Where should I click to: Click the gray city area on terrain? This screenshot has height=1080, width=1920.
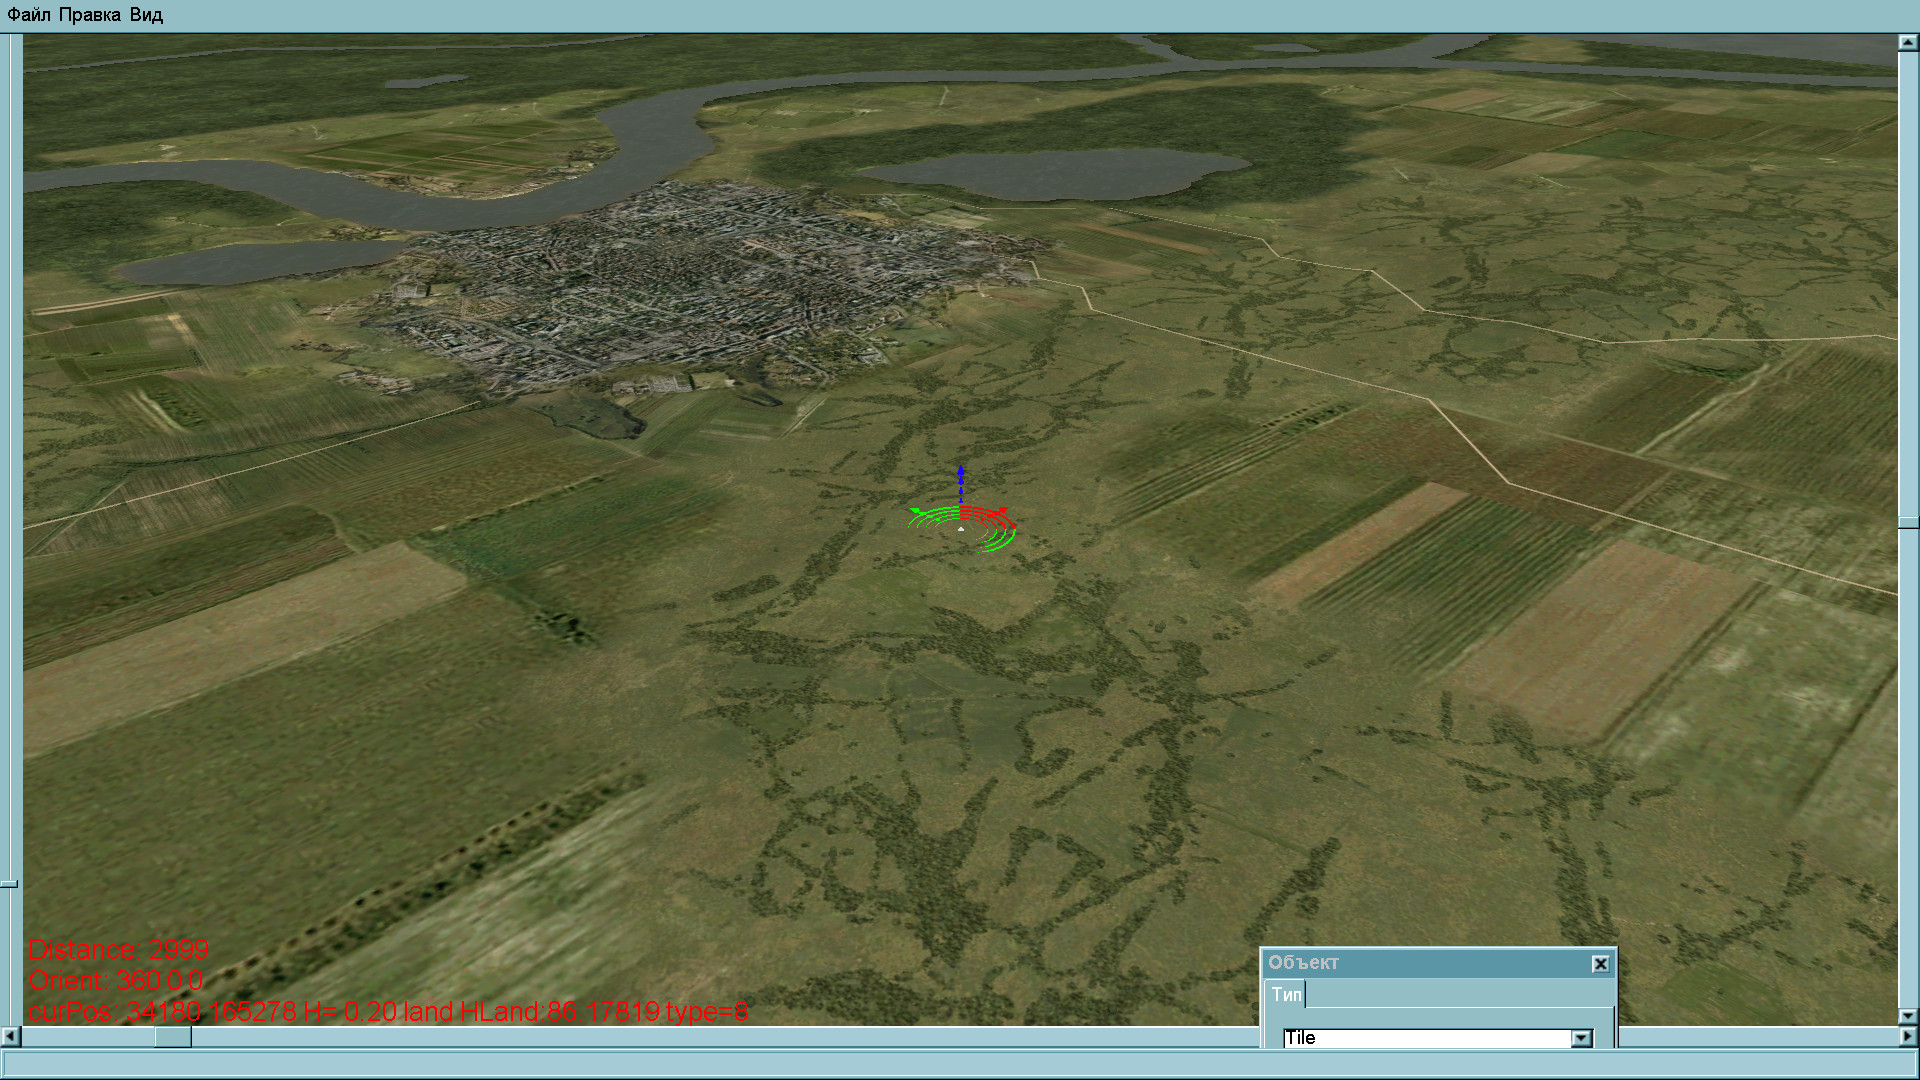click(680, 280)
